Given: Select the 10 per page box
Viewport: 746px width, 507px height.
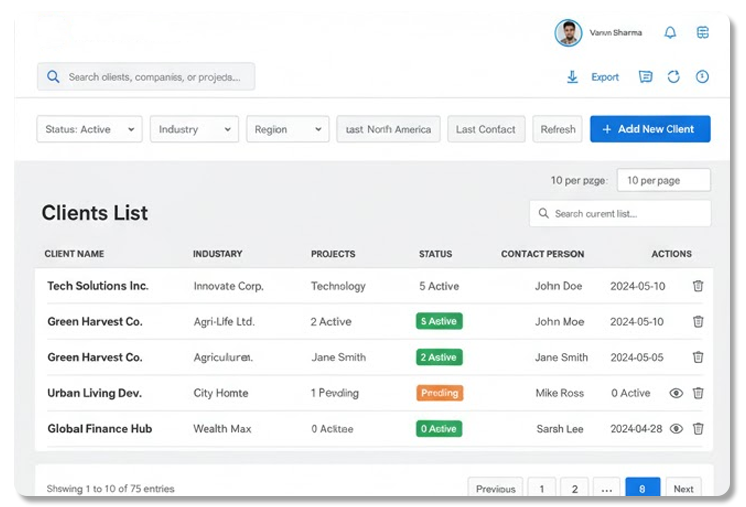Looking at the screenshot, I should click(663, 180).
